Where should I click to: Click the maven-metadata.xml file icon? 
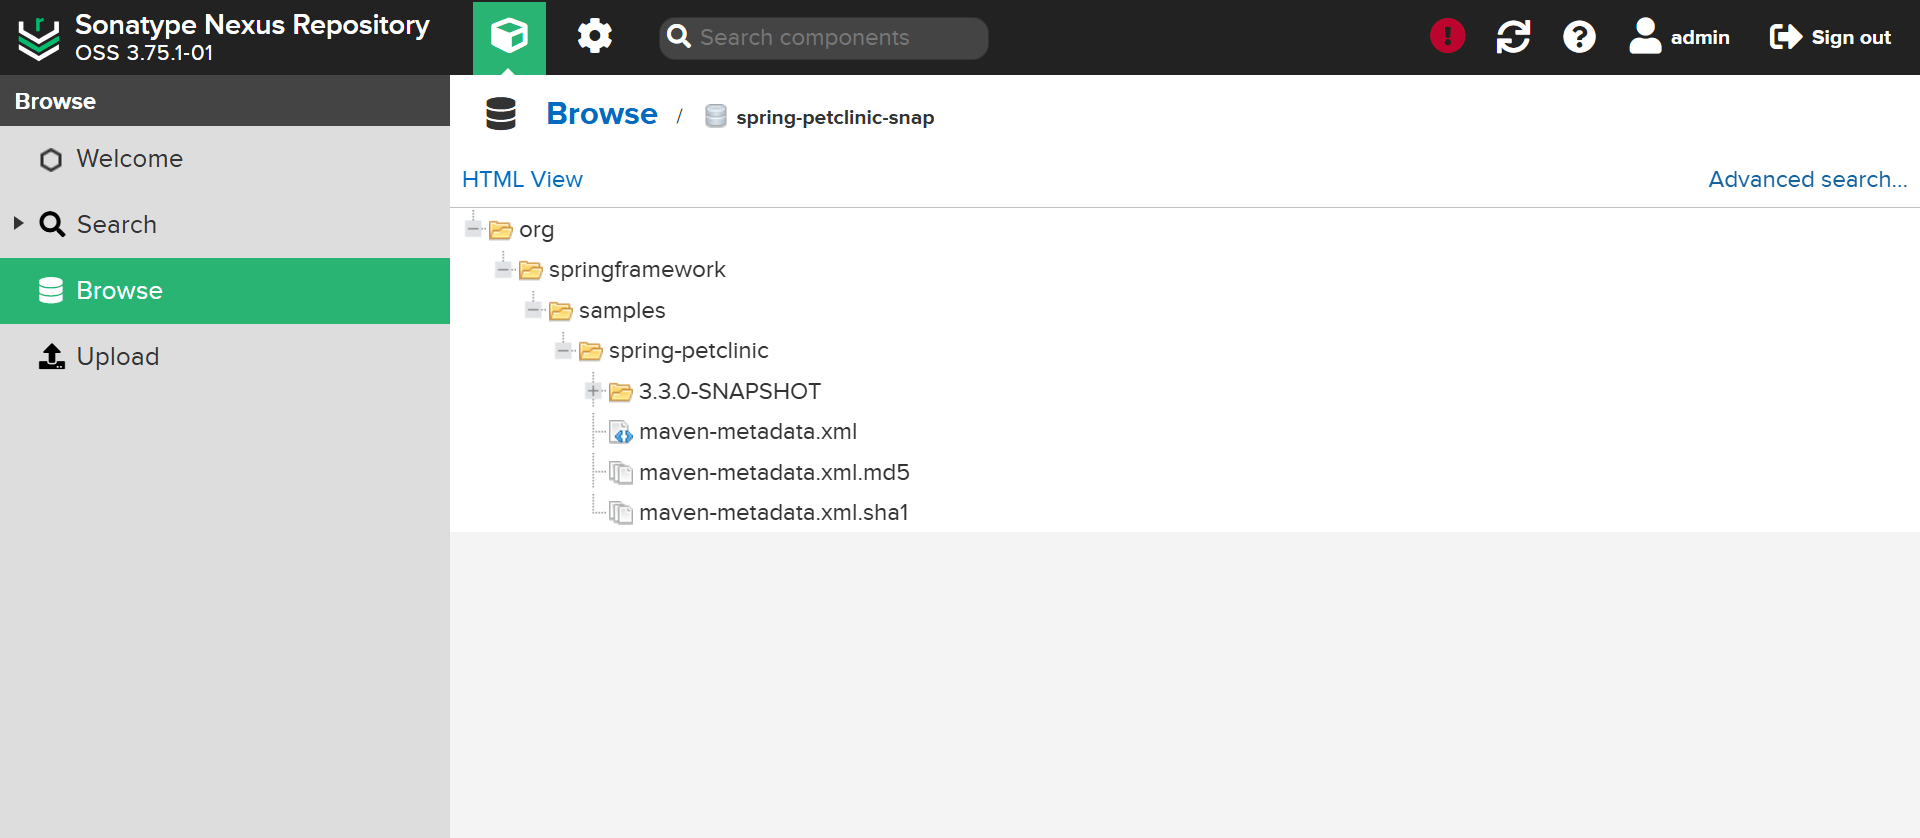coord(621,432)
